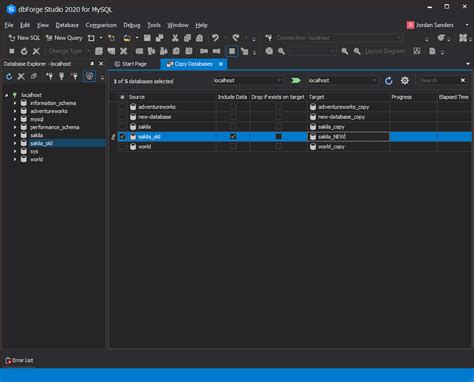This screenshot has height=382, width=474.
Task: Click the Save disk icon
Action: click(x=147, y=38)
